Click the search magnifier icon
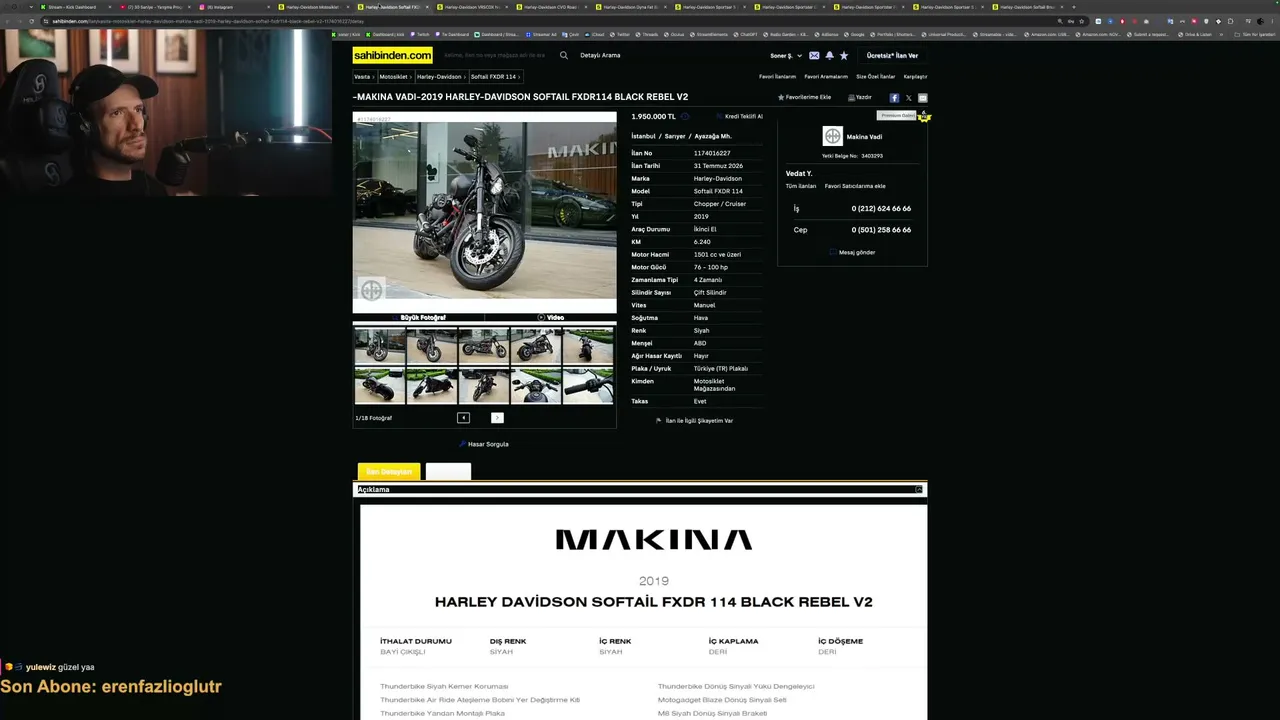This screenshot has width=1280, height=720. [564, 56]
